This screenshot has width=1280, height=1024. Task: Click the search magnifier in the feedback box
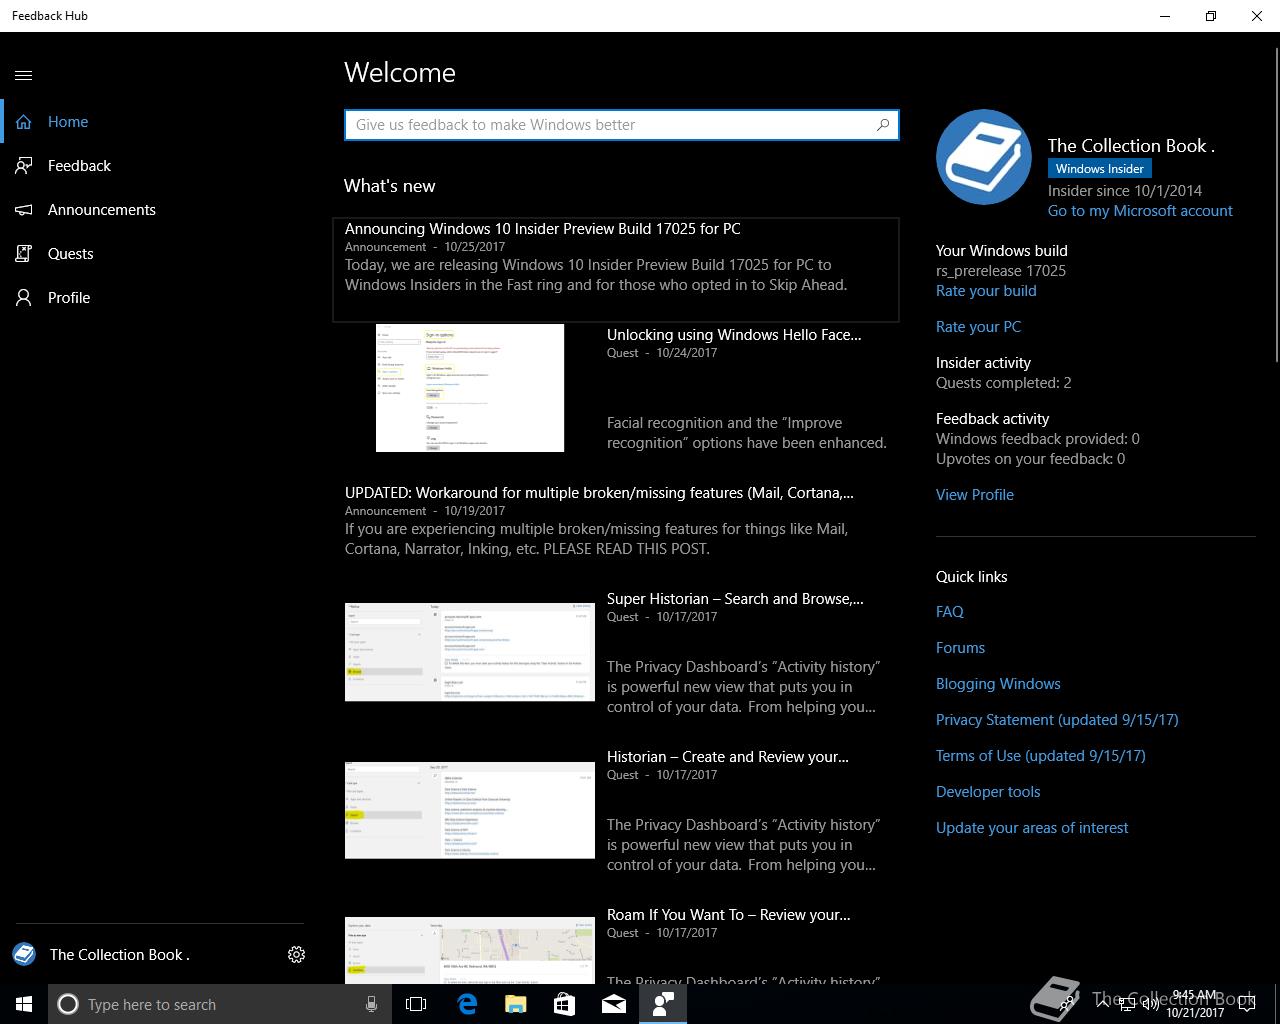tap(883, 125)
